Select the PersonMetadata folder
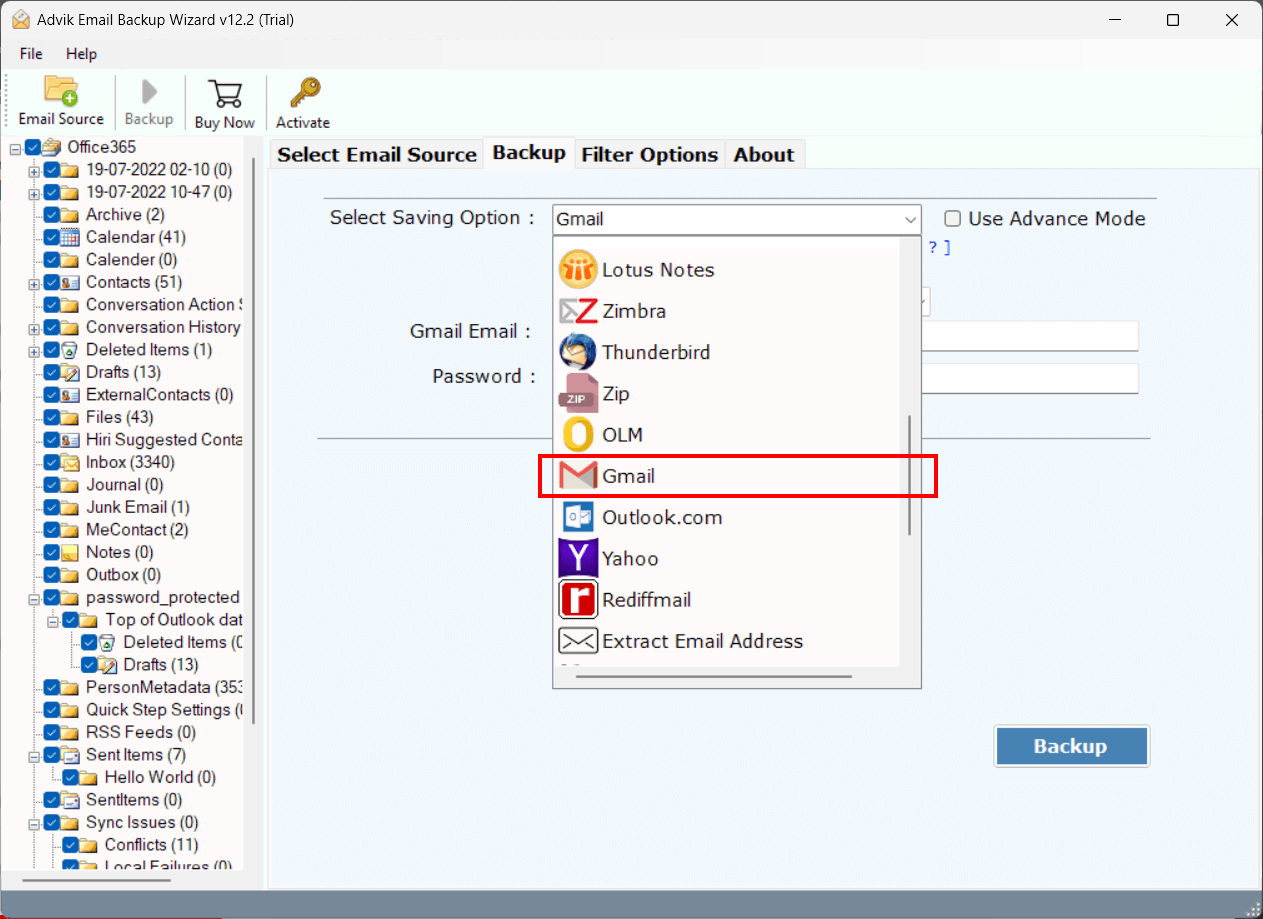This screenshot has width=1263, height=919. (x=164, y=687)
